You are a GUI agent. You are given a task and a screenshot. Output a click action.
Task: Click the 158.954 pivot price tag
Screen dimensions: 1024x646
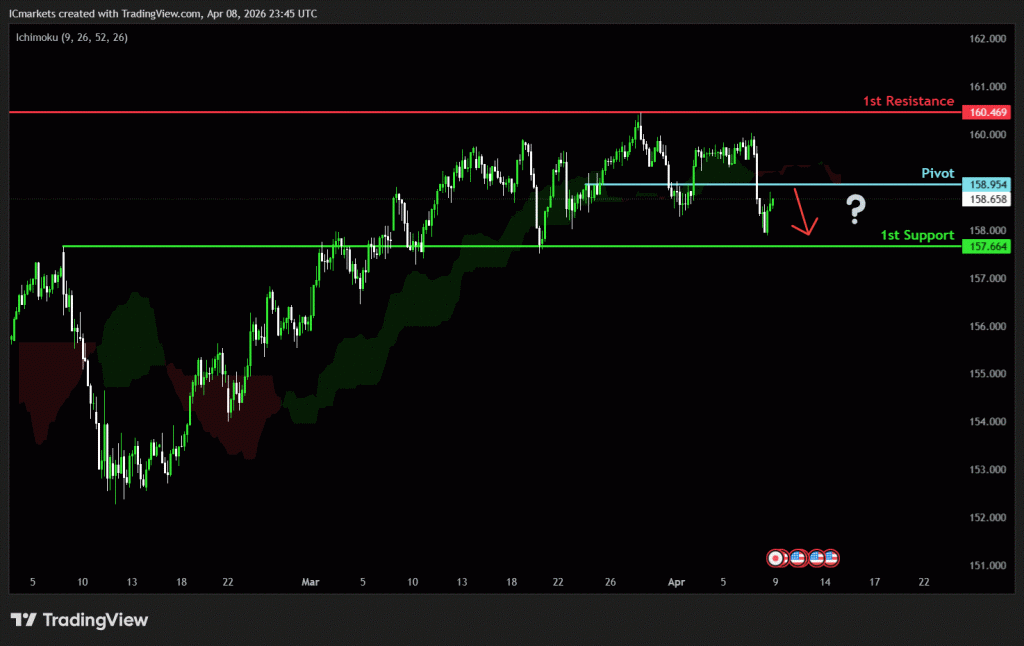click(987, 185)
